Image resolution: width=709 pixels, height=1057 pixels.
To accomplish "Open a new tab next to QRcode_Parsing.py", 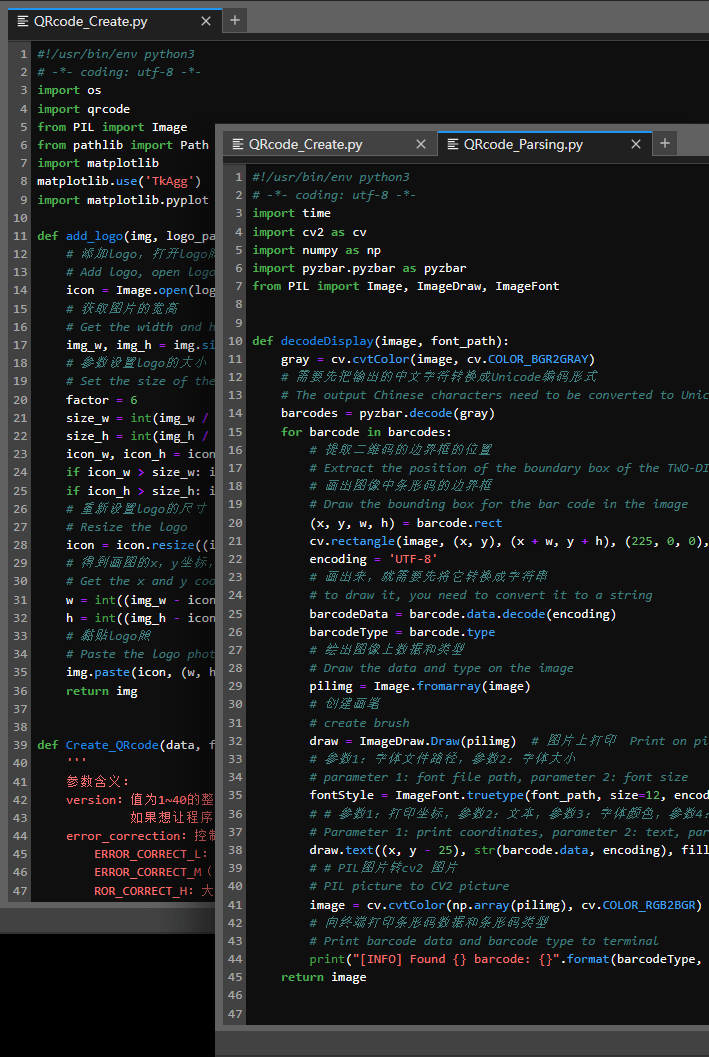I will pos(665,143).
